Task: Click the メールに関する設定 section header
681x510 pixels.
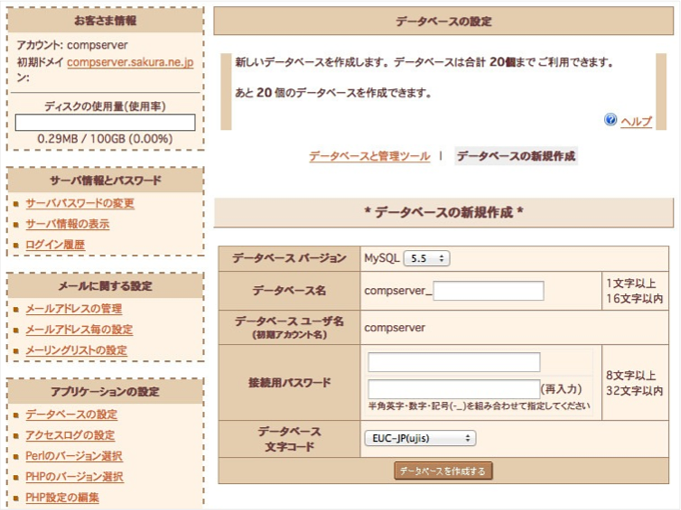Action: [x=105, y=286]
